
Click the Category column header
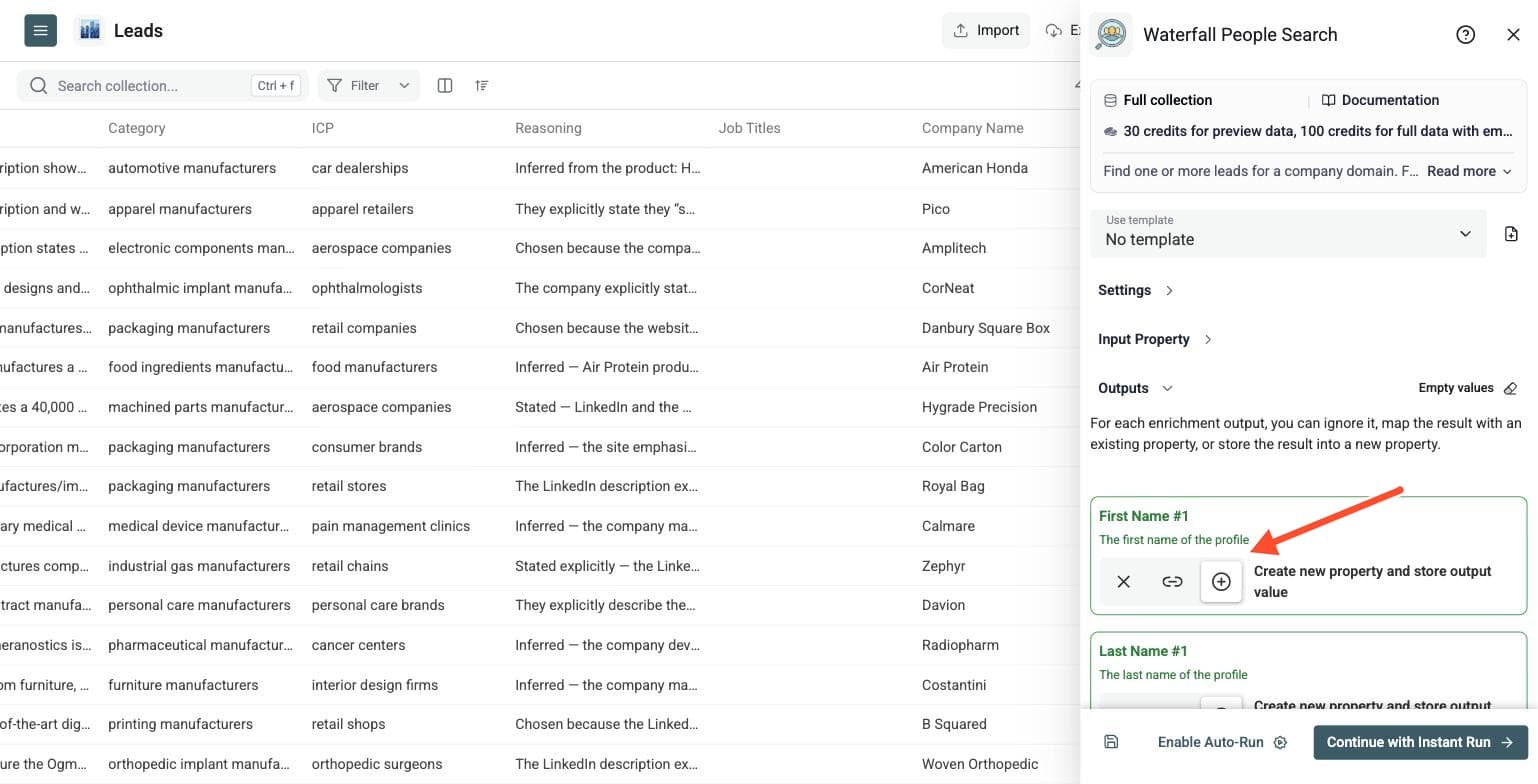coord(137,128)
